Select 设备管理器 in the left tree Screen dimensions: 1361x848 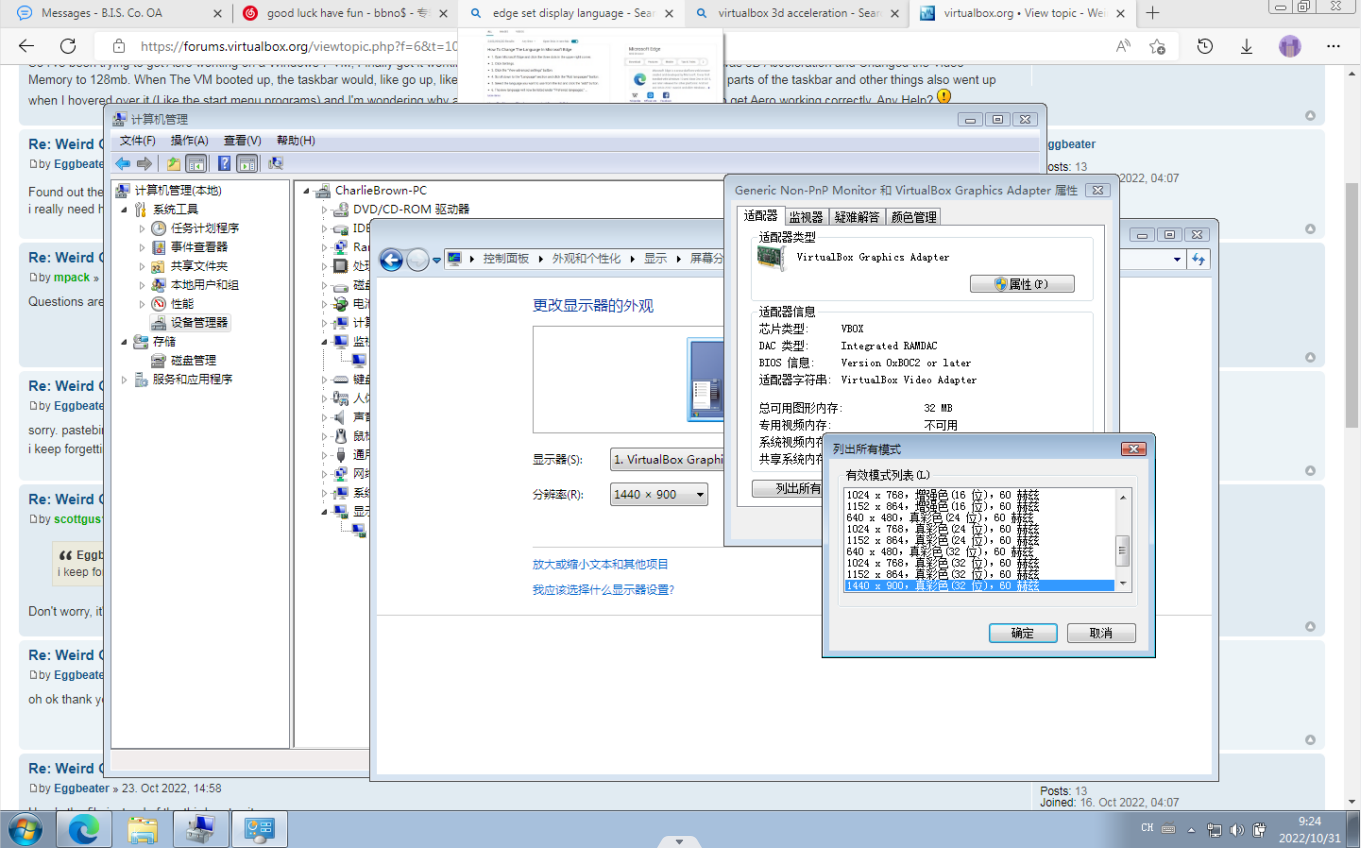[x=189, y=323]
